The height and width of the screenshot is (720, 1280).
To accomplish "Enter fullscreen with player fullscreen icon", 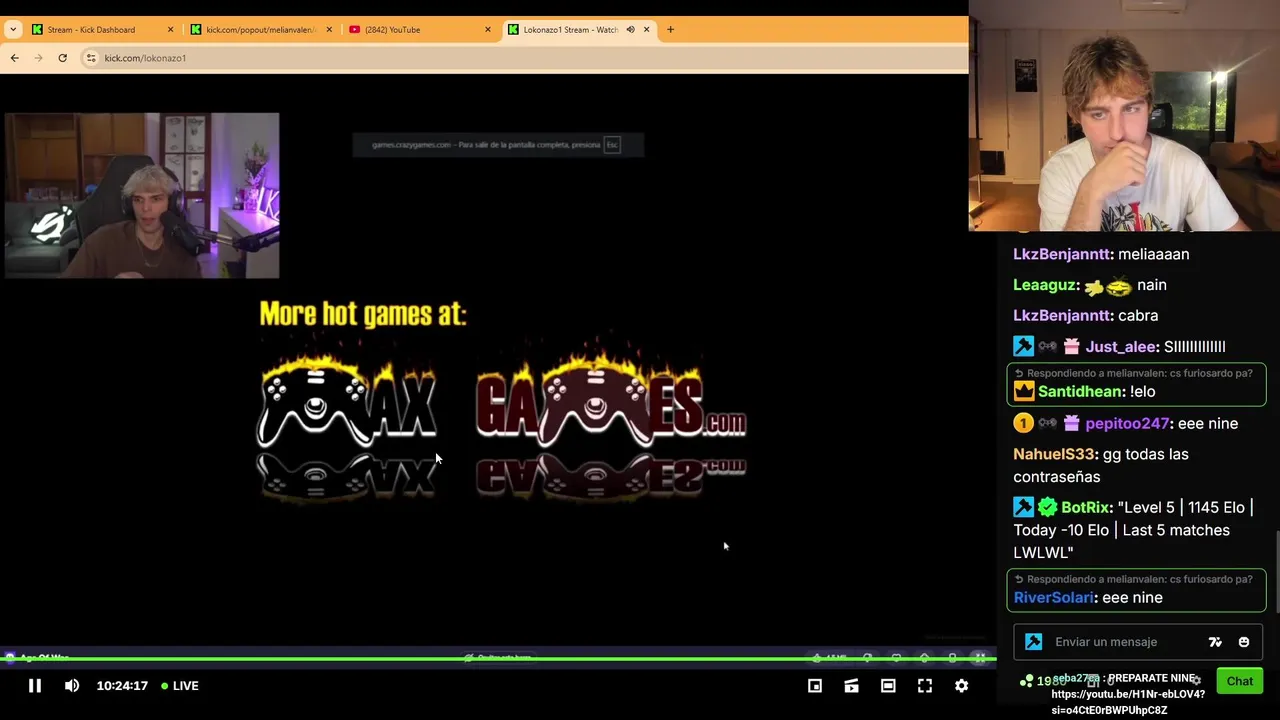I will (925, 685).
